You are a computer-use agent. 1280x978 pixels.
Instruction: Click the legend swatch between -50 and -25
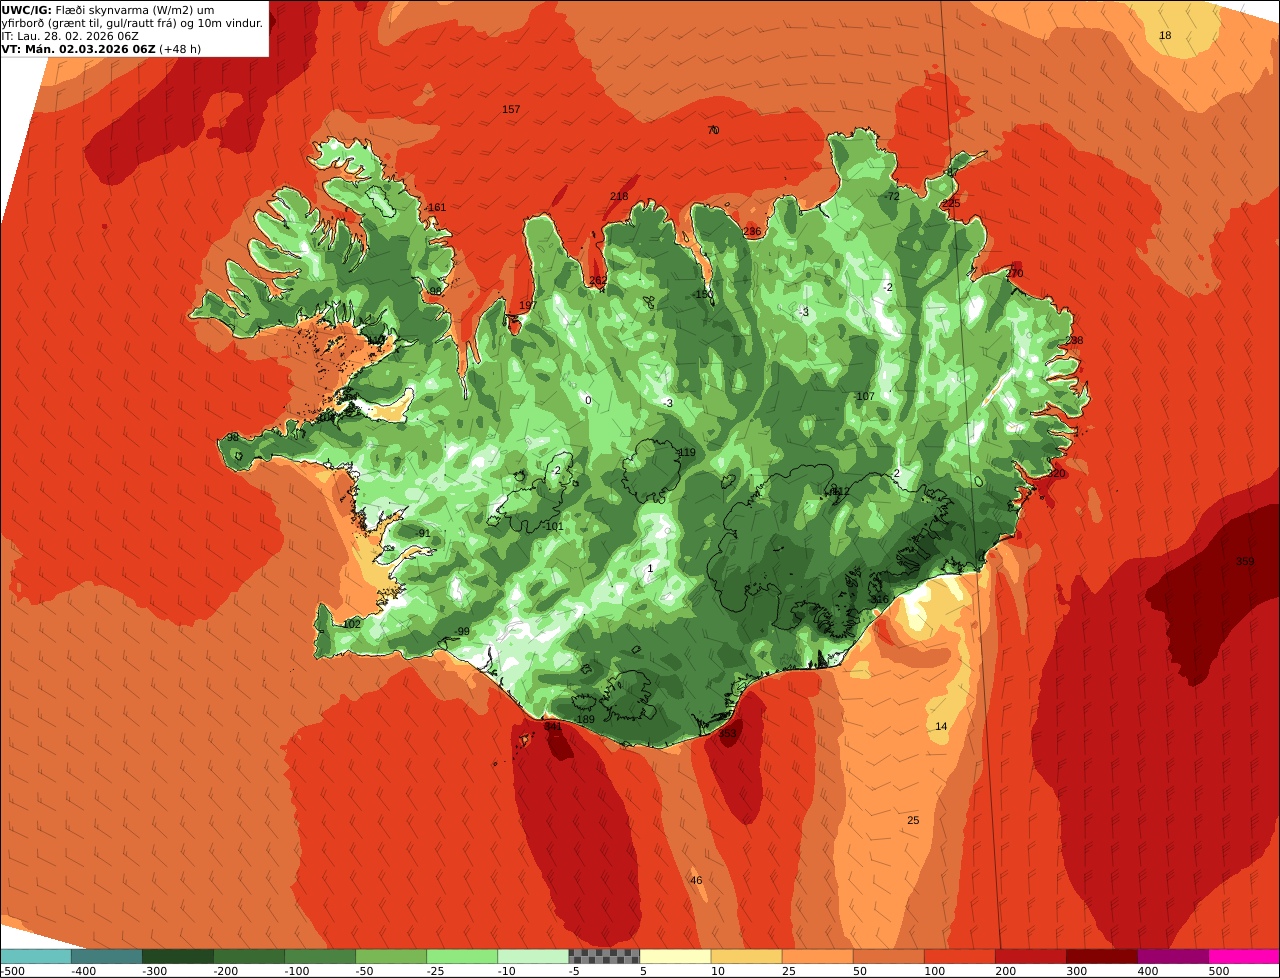pyautogui.click(x=391, y=956)
